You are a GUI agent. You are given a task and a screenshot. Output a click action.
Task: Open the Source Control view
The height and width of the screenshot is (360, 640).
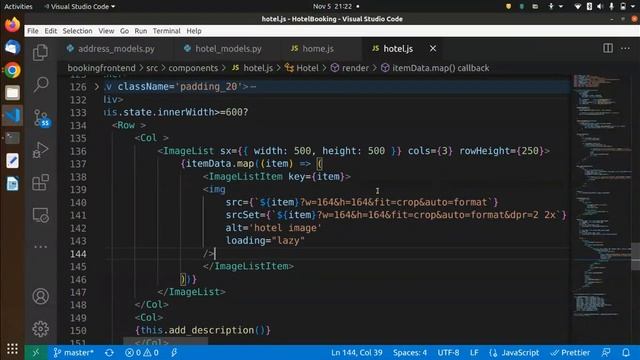coord(41,118)
